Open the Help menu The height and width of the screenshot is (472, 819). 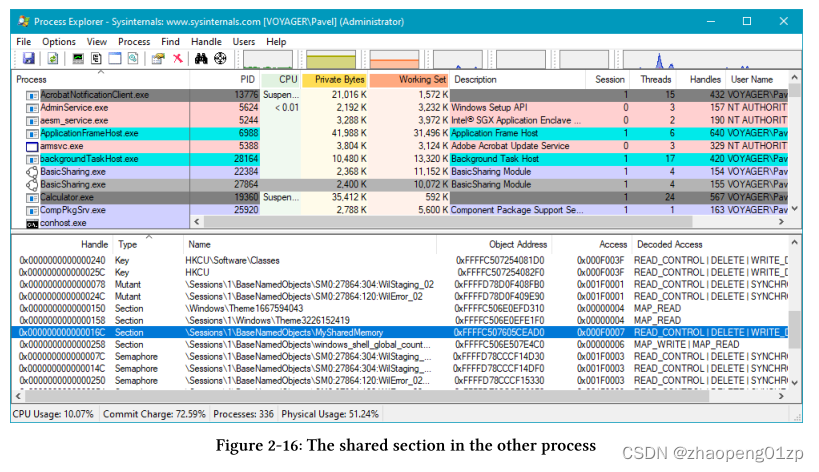click(x=276, y=42)
